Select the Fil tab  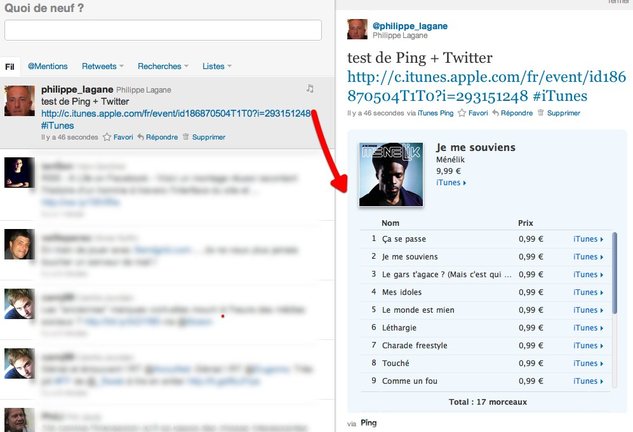tap(10, 66)
